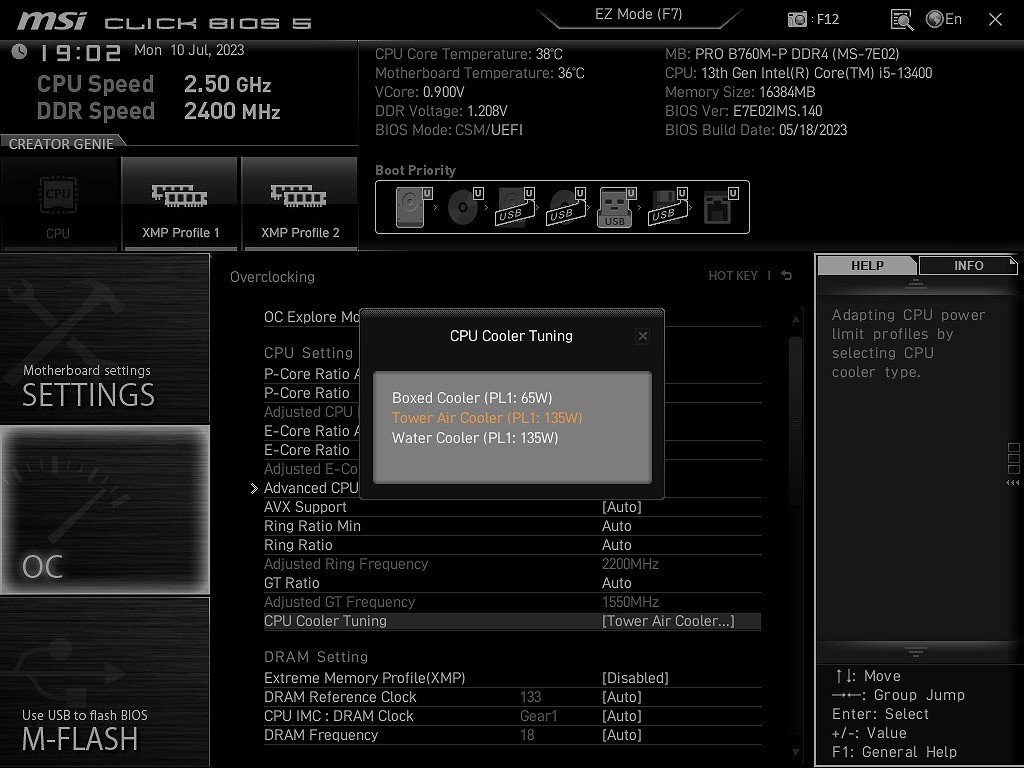
Task: Choose Boxed Cooler (PL1: 65W) option
Action: tap(472, 398)
